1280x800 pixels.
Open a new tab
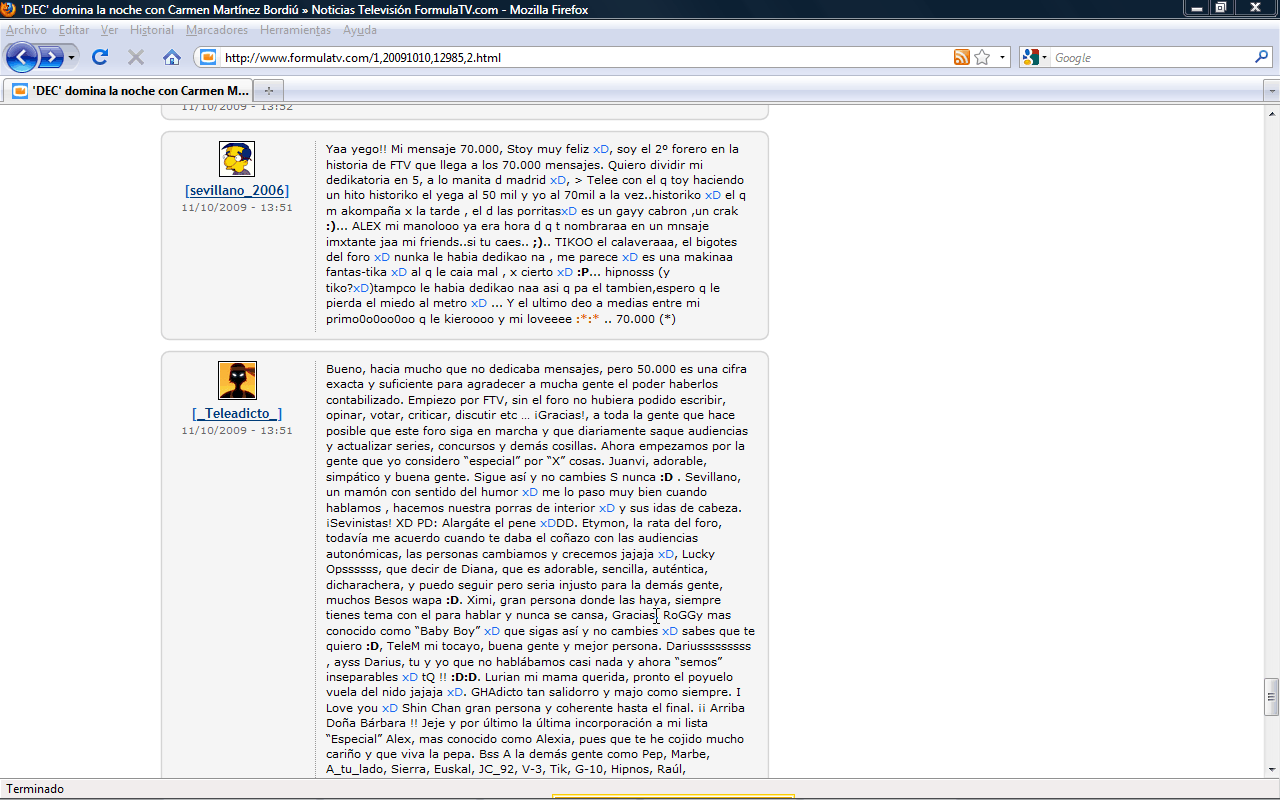click(x=268, y=90)
